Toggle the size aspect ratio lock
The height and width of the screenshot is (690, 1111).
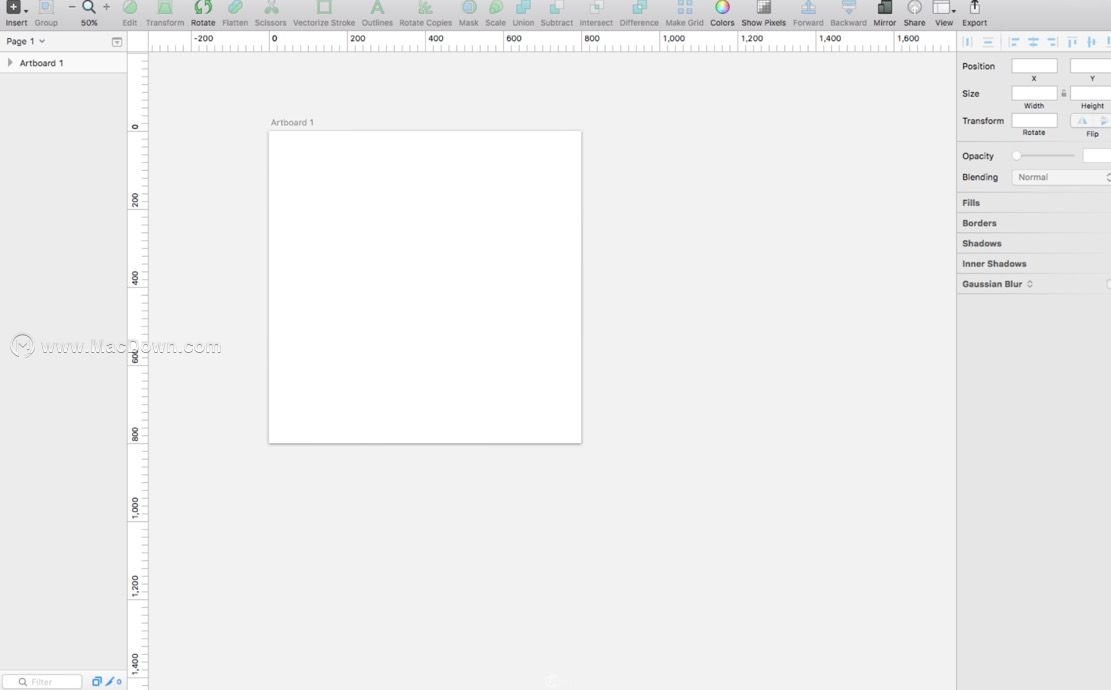(x=1064, y=93)
